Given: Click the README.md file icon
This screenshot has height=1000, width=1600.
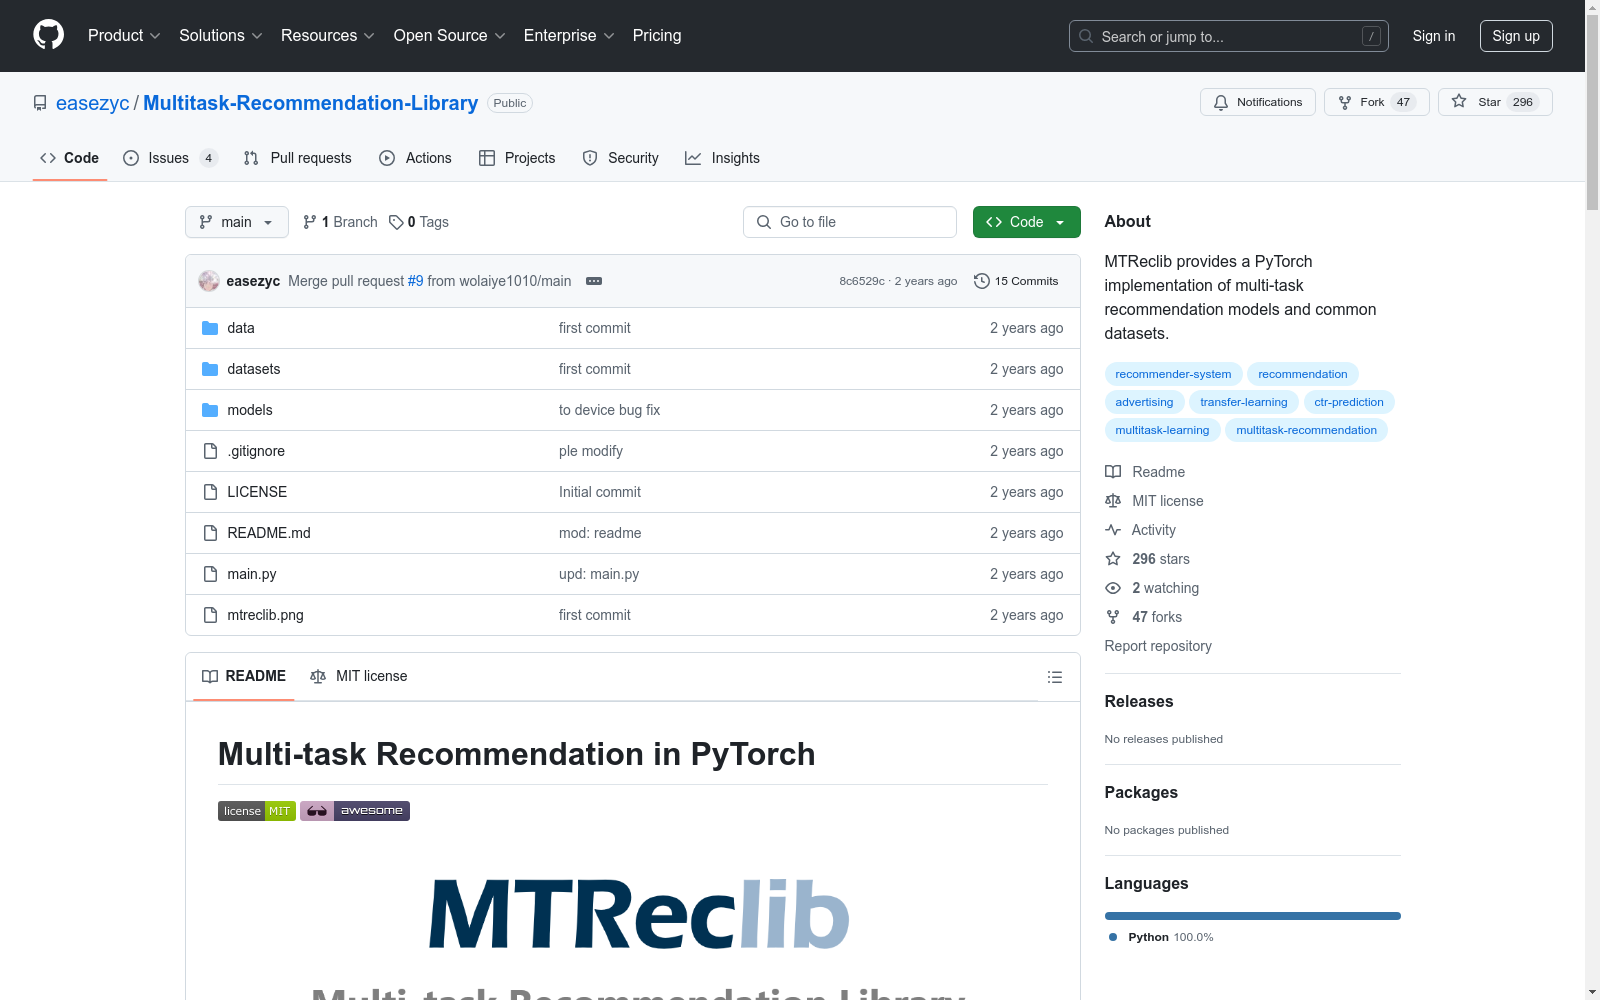Looking at the screenshot, I should (x=210, y=533).
